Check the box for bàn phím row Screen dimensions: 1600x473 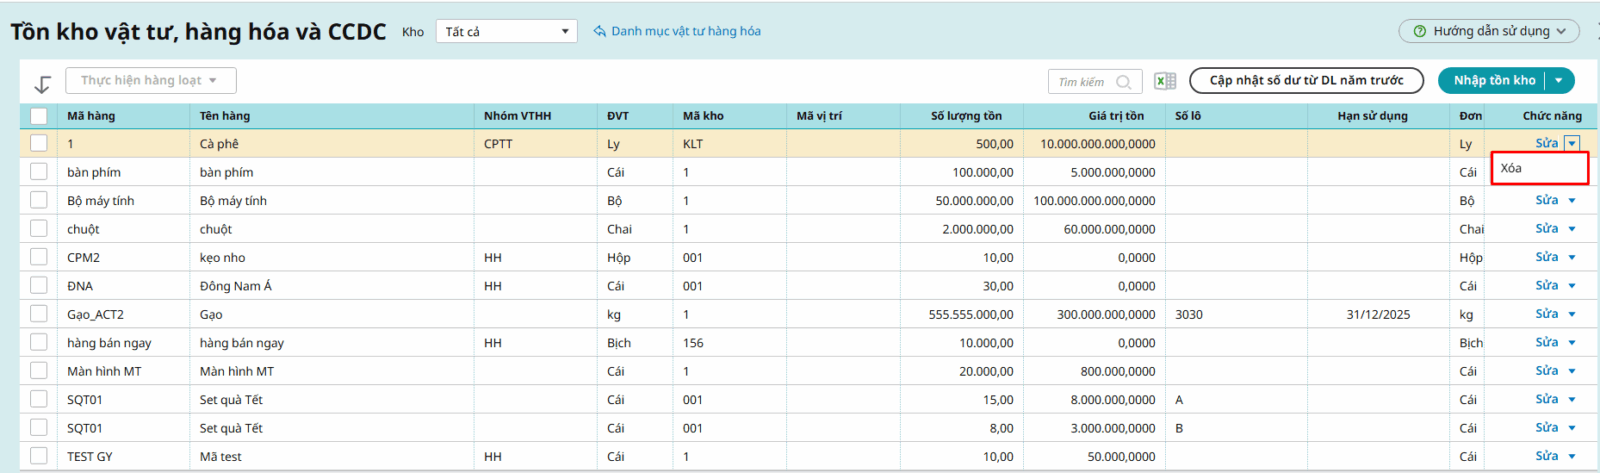39,172
